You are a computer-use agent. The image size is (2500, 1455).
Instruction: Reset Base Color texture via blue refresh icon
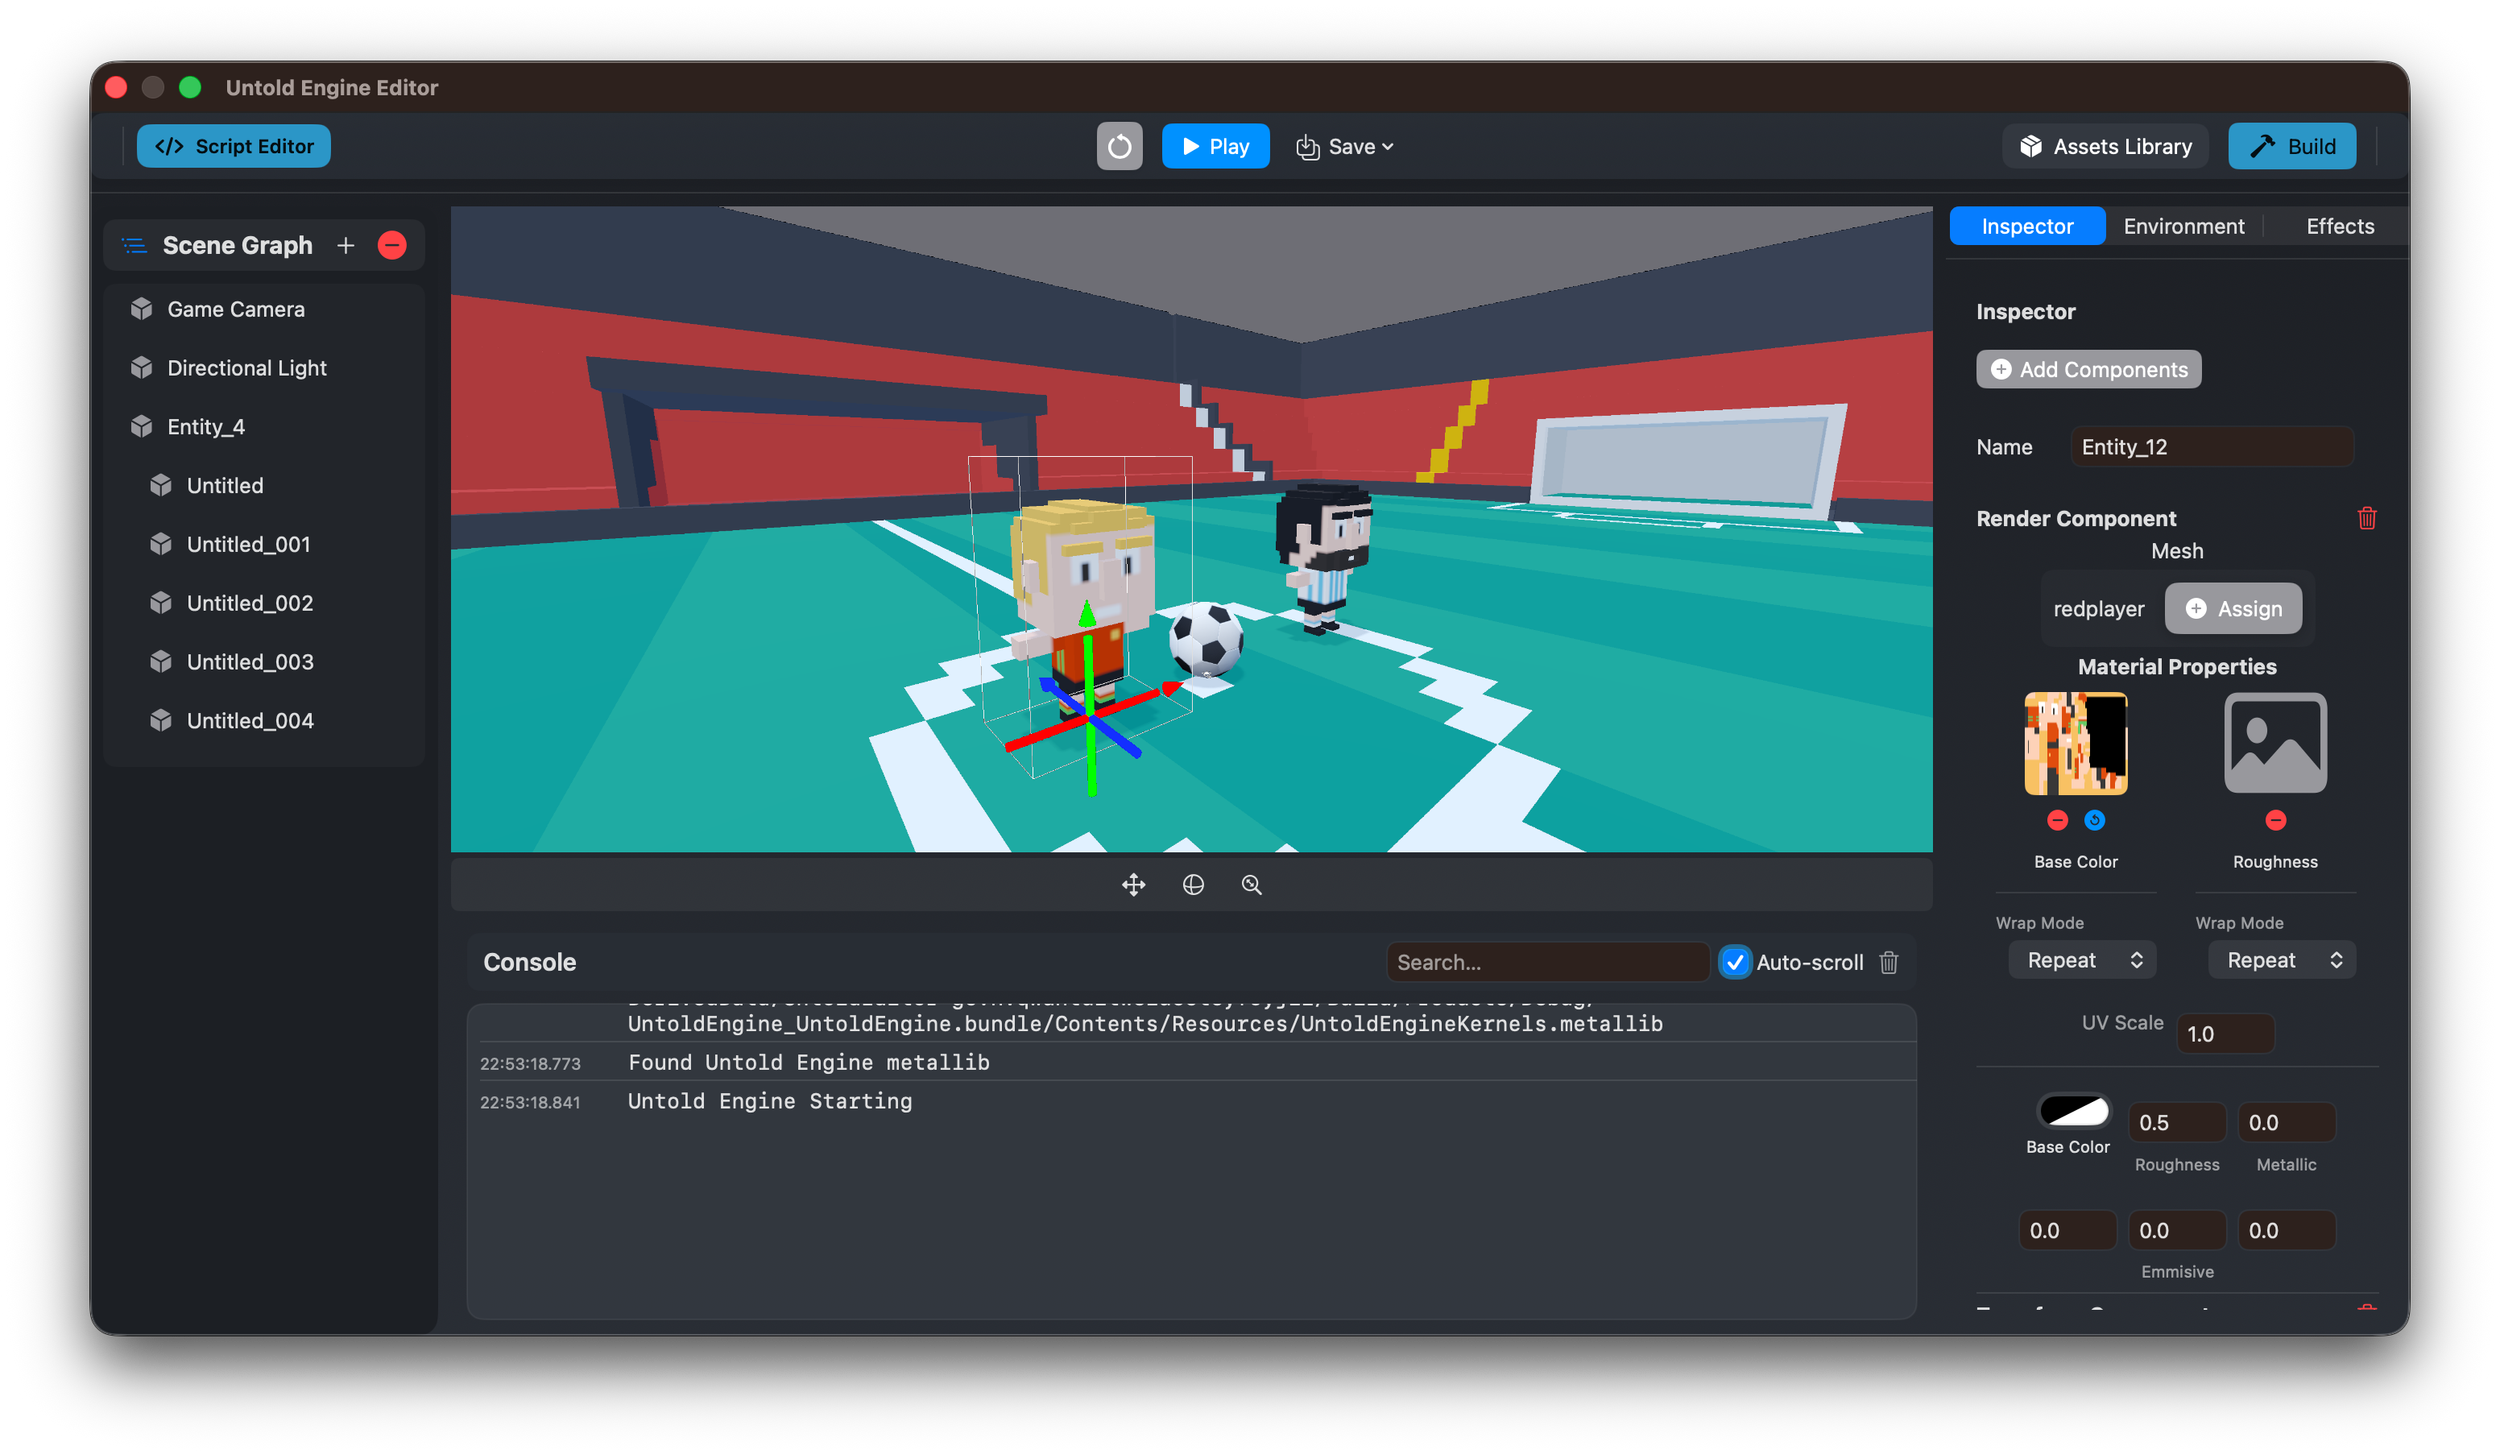pyautogui.click(x=2095, y=820)
